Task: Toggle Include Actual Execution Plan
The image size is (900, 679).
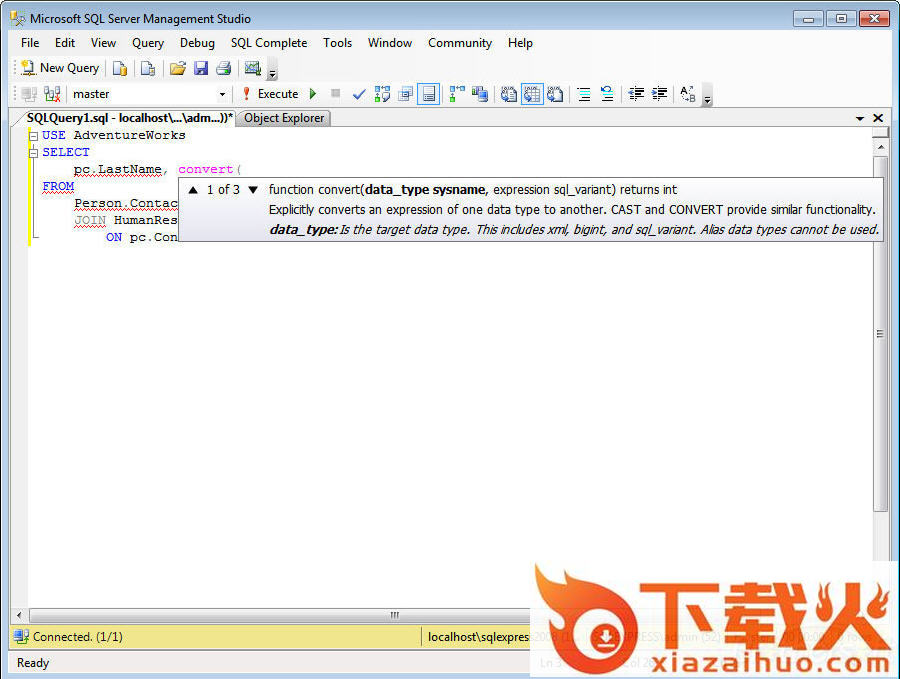Action: [457, 94]
